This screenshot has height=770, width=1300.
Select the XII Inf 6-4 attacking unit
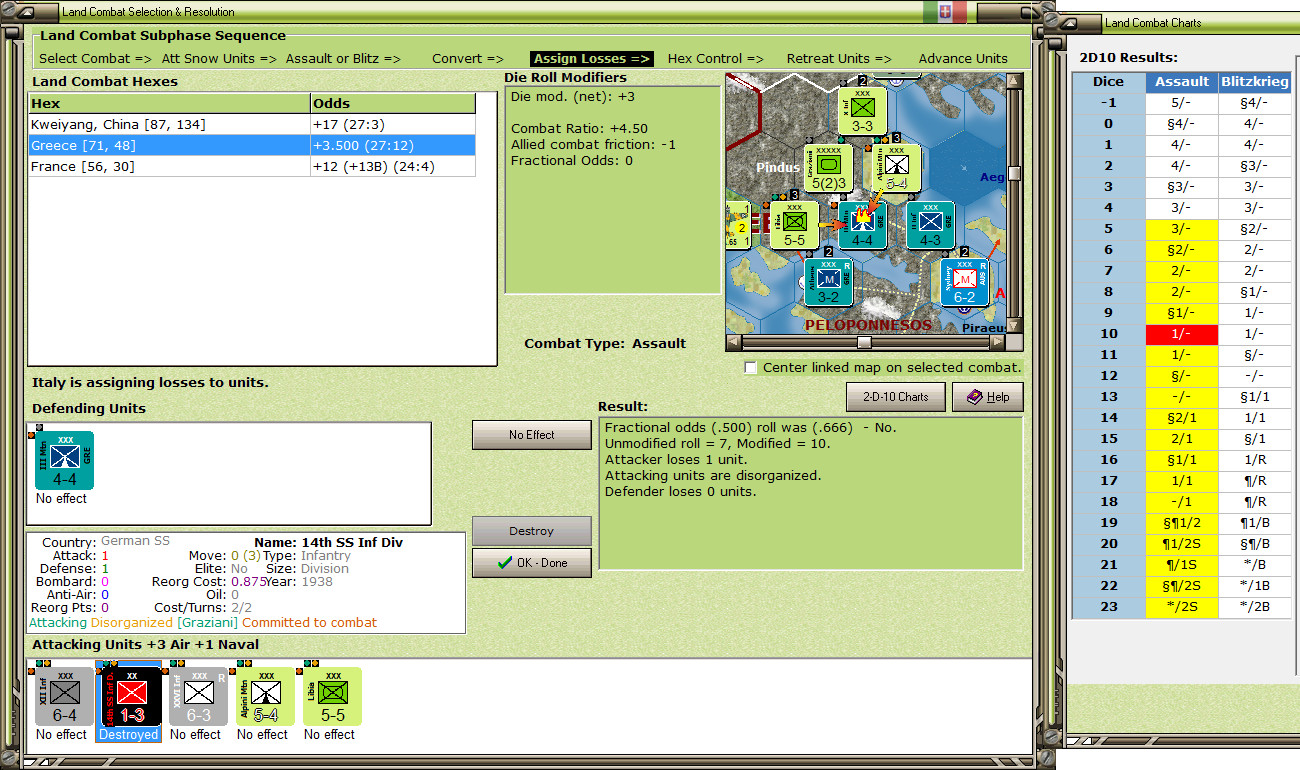point(64,696)
